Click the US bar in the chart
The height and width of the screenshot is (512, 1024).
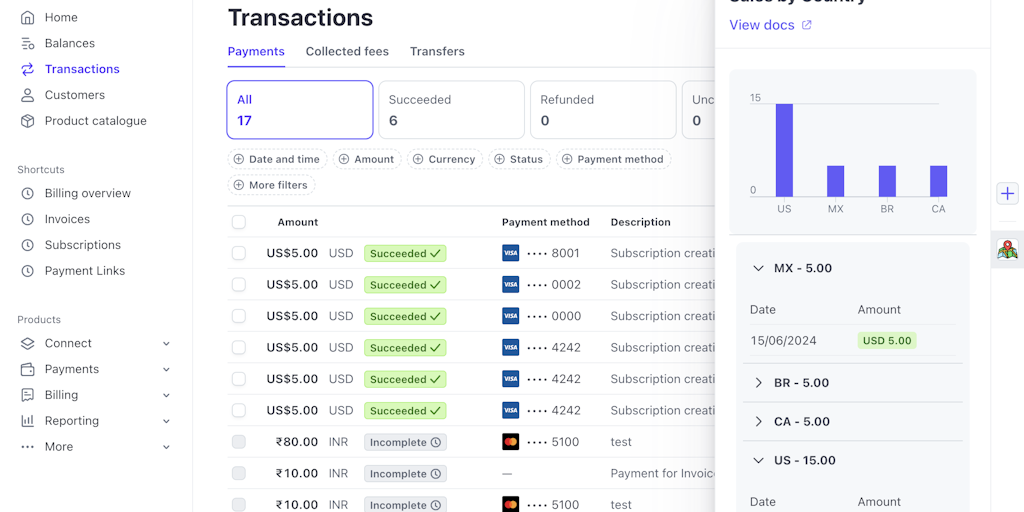(x=784, y=150)
